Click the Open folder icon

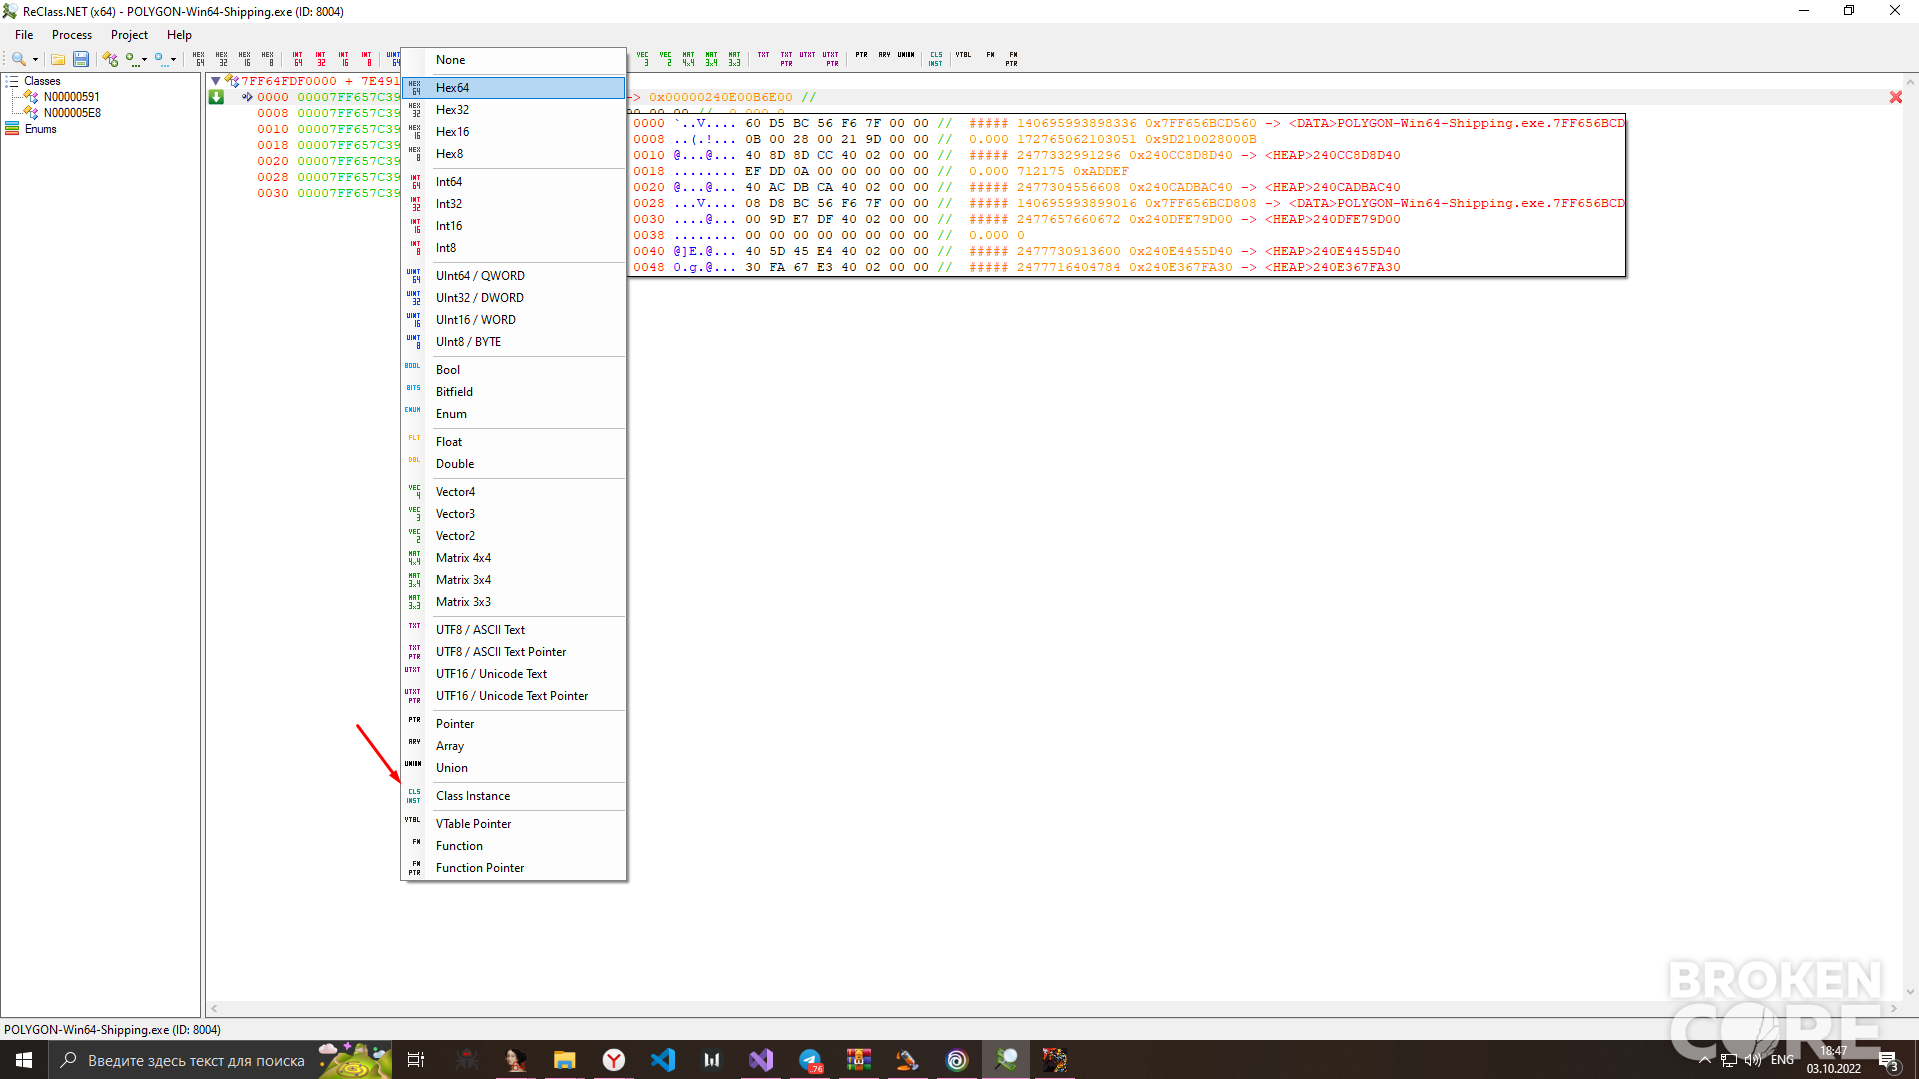click(58, 59)
